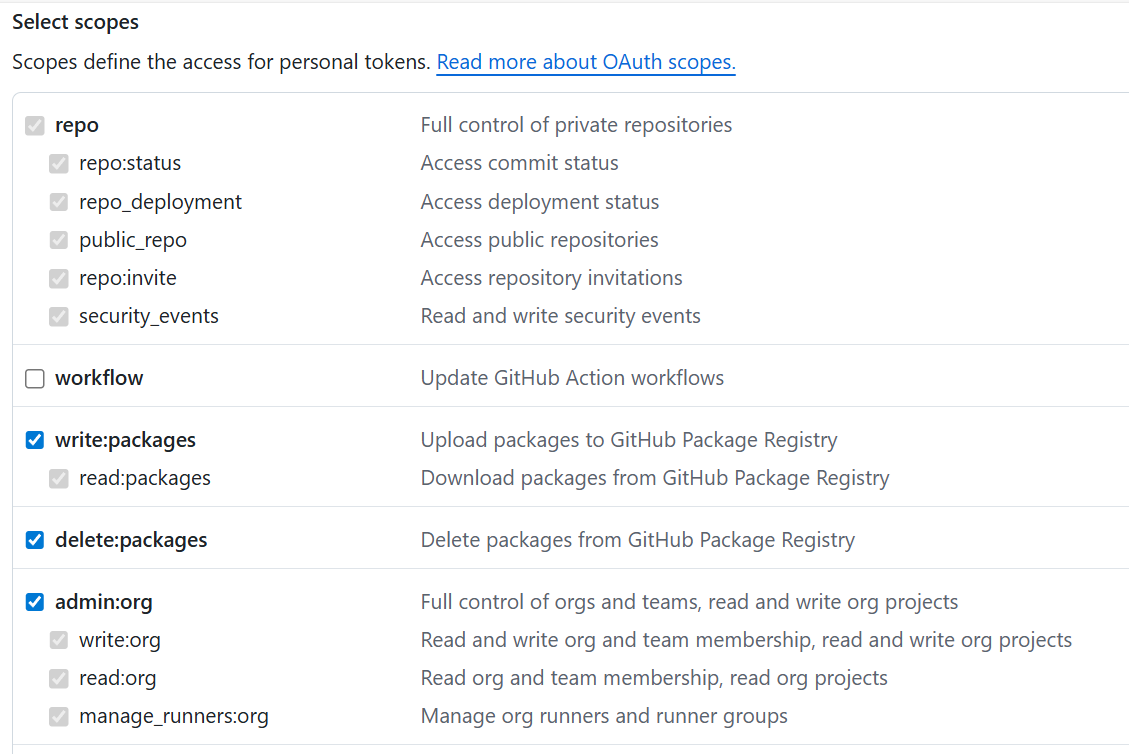Image resolution: width=1129 pixels, height=754 pixels.
Task: Uncheck the write:packages scope checkbox
Action: click(35, 440)
